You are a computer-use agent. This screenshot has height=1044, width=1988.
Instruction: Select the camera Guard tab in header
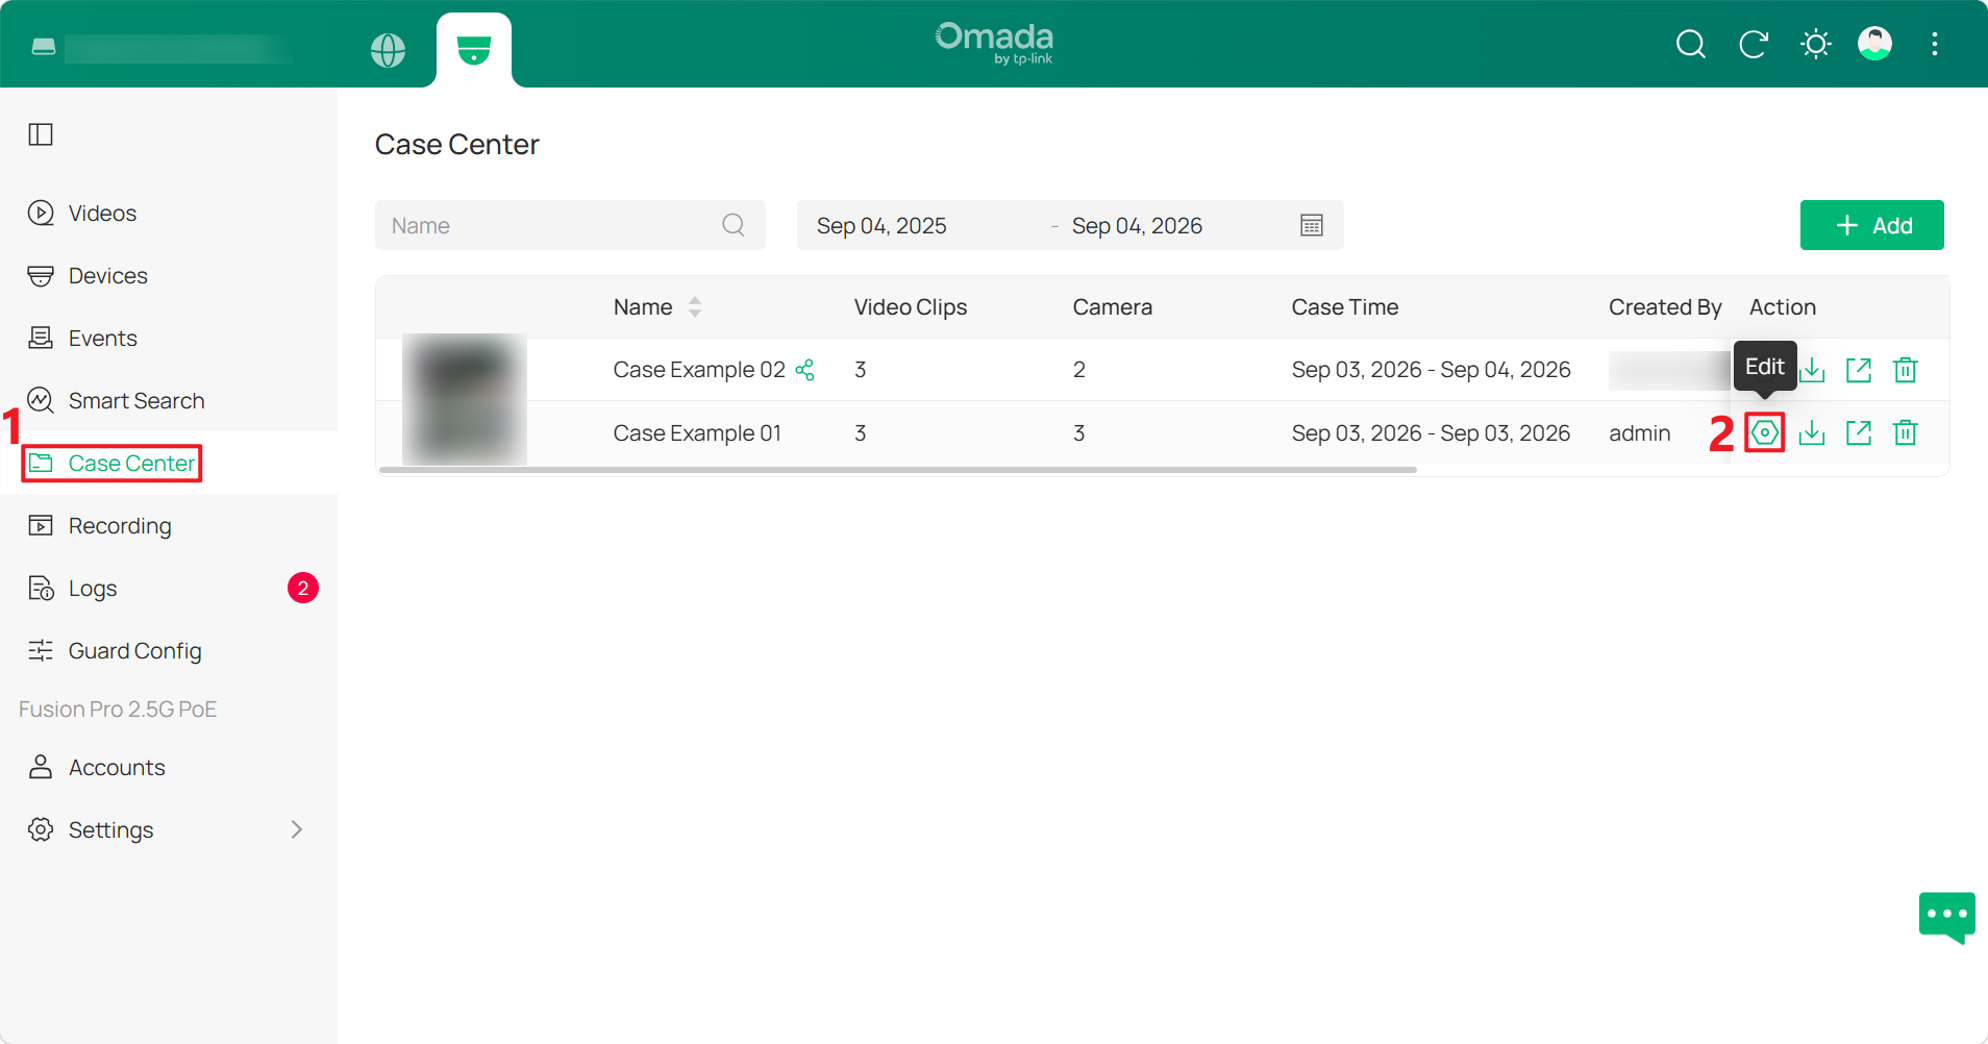474,49
